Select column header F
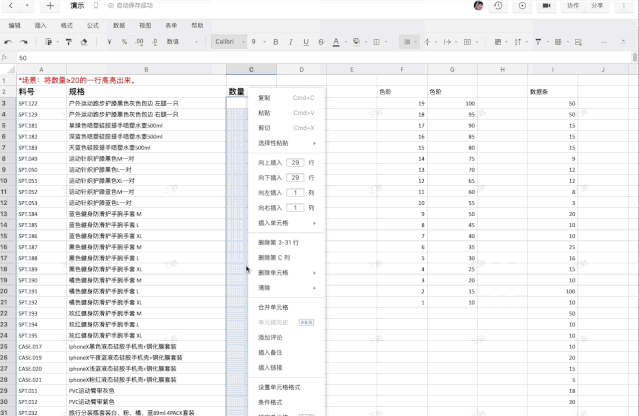 (x=402, y=70)
